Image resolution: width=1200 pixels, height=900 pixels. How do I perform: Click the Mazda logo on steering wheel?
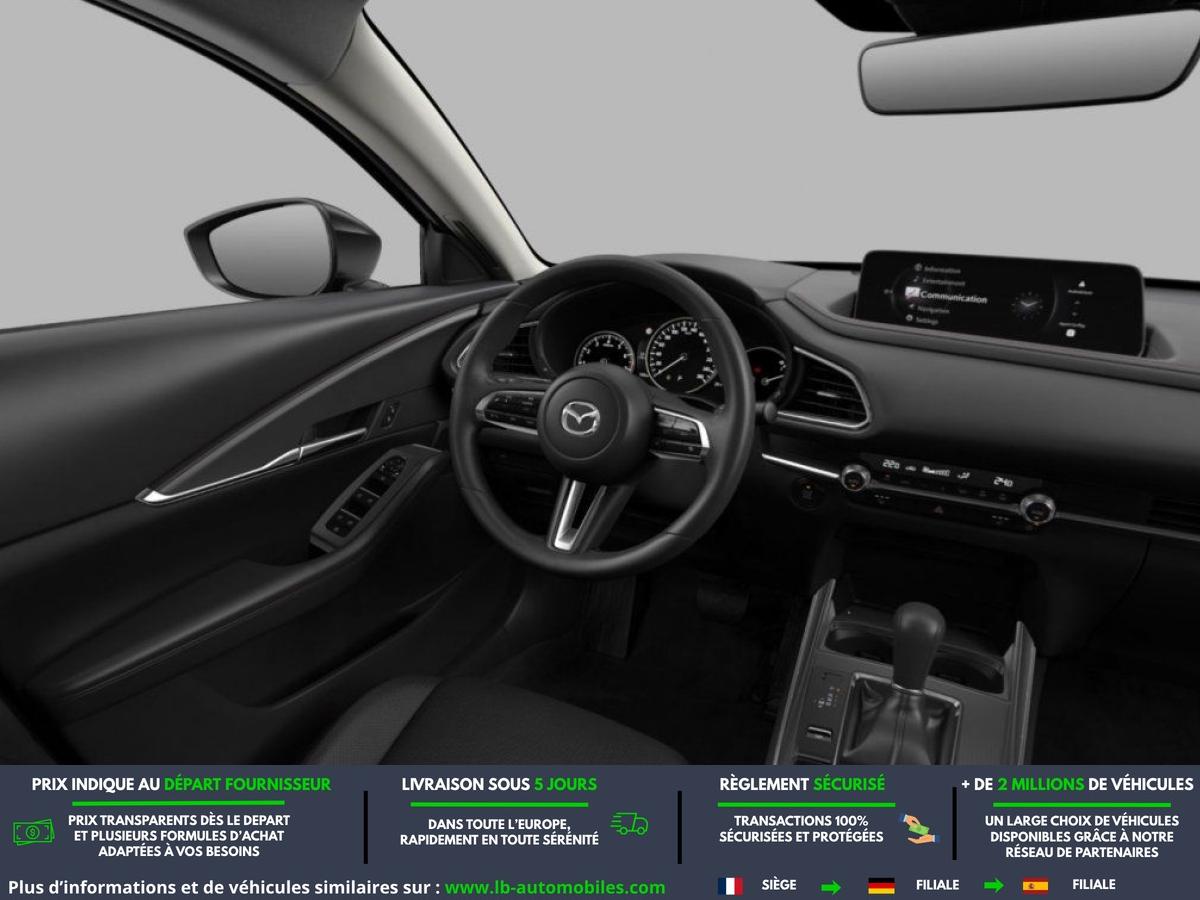pos(577,417)
